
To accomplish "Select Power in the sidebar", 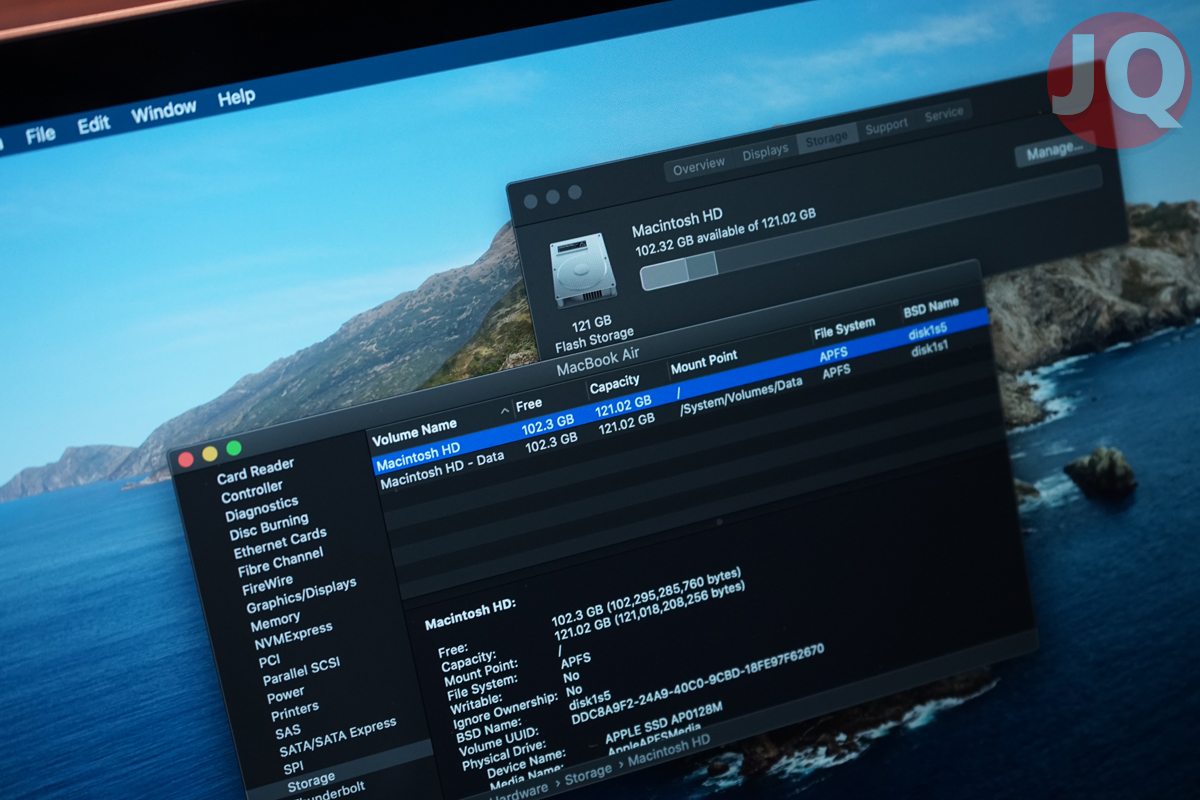I will pyautogui.click(x=286, y=693).
